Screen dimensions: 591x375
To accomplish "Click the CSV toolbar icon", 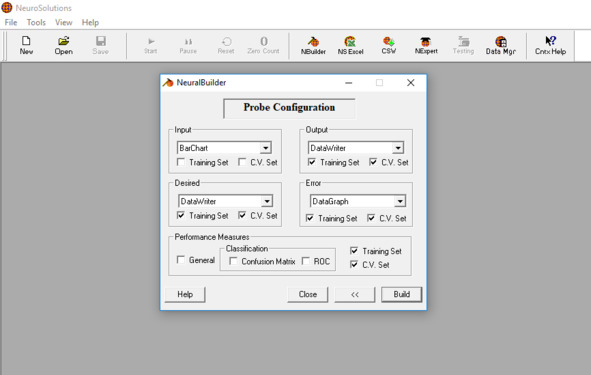I will point(389,46).
